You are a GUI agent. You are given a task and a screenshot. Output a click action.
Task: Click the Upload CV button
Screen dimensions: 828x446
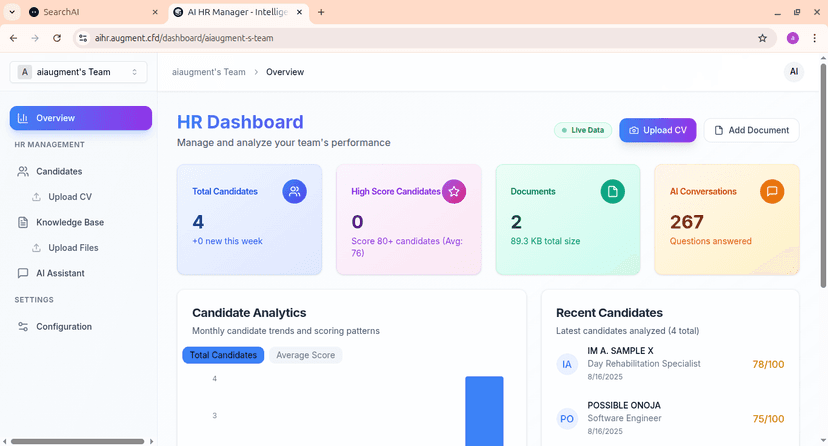click(x=657, y=130)
